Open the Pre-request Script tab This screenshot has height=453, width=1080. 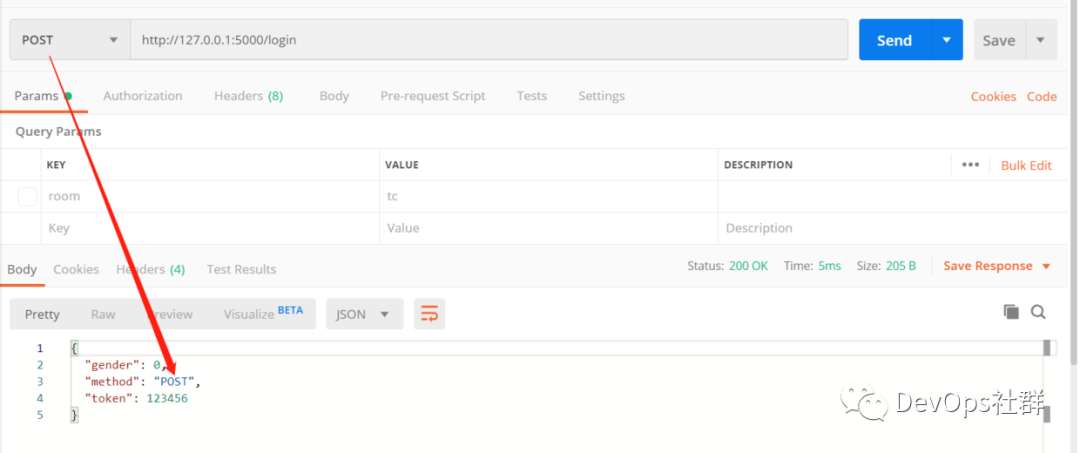(433, 96)
